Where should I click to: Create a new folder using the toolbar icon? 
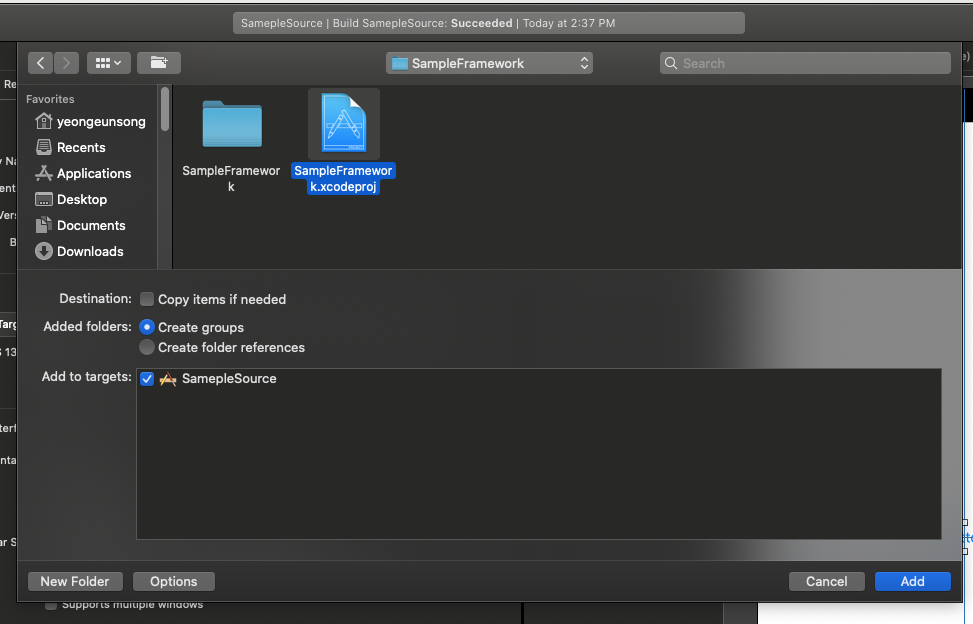click(x=159, y=63)
